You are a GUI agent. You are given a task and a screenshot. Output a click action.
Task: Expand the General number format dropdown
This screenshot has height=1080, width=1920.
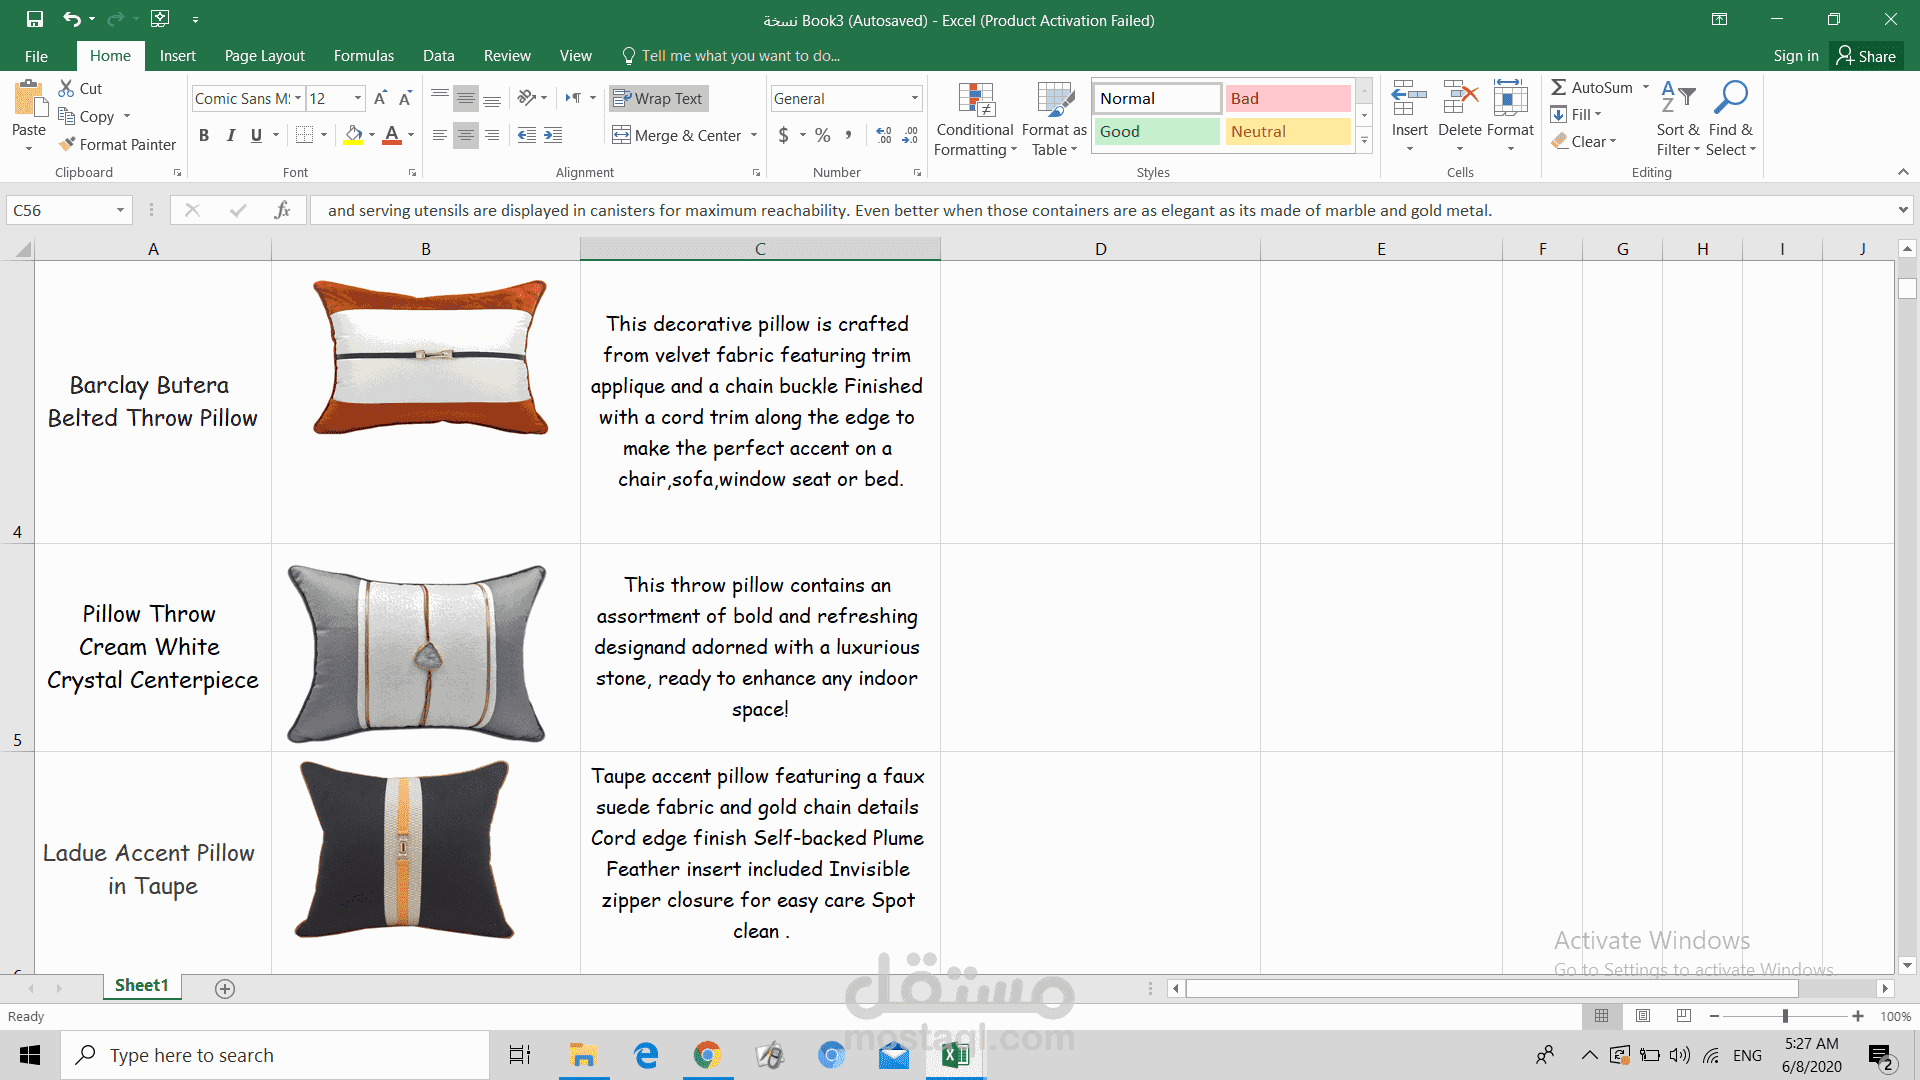914,98
